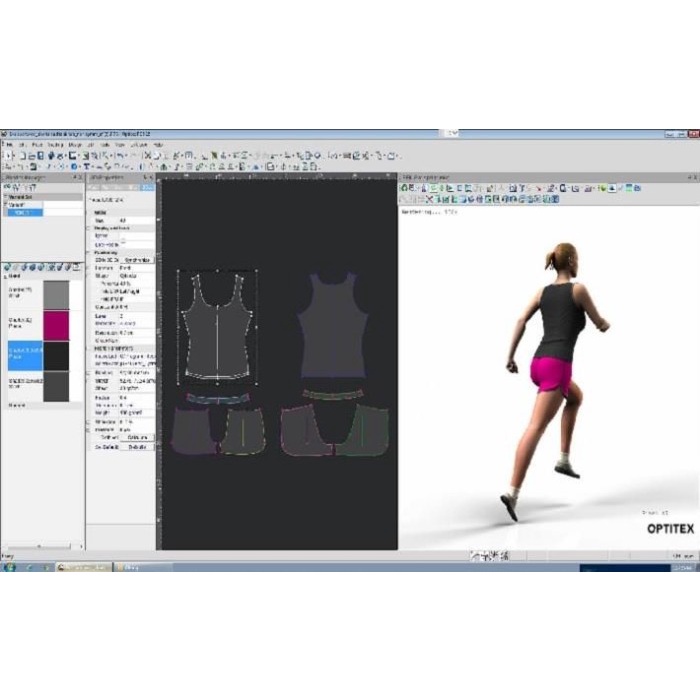Click the blue circle tool in second toolbar row
Viewport: 700px width, 700px height.
pyautogui.click(x=74, y=167)
